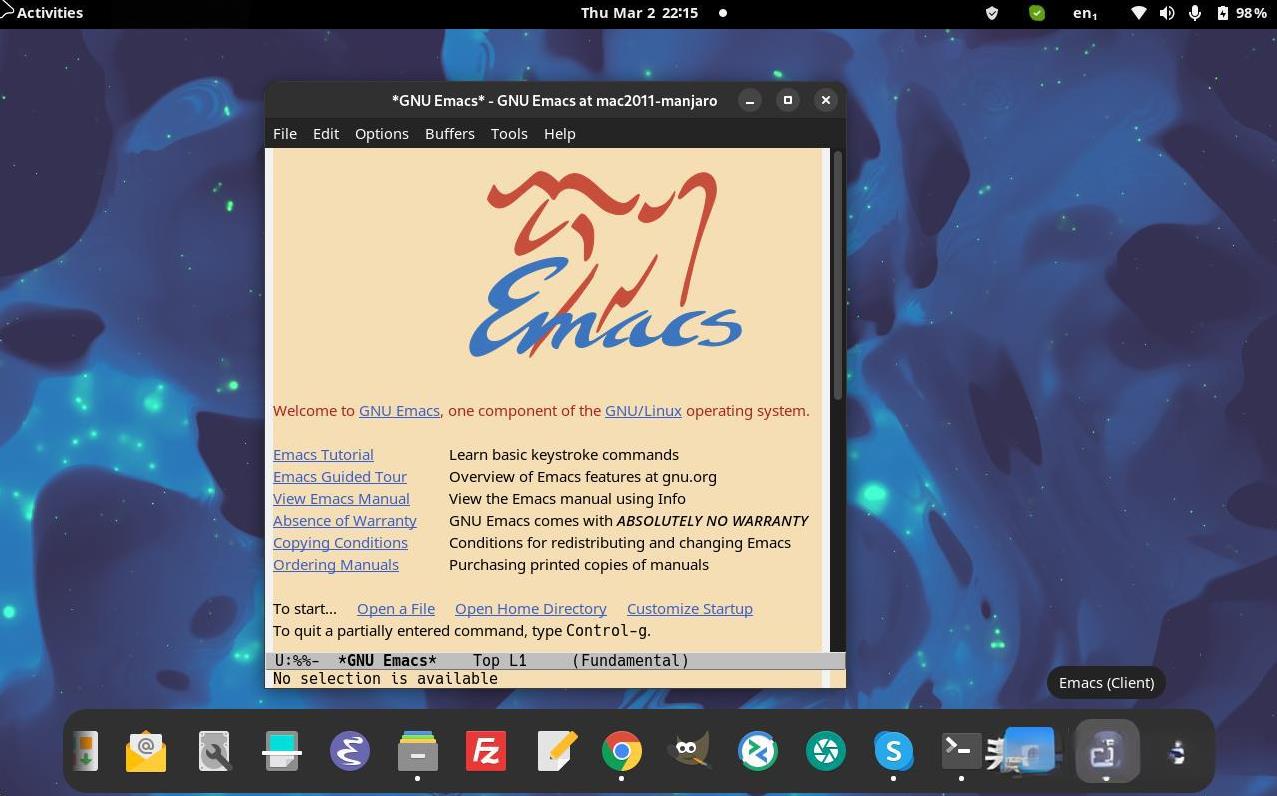
Task: Click the Customize Startup link
Action: 690,609
